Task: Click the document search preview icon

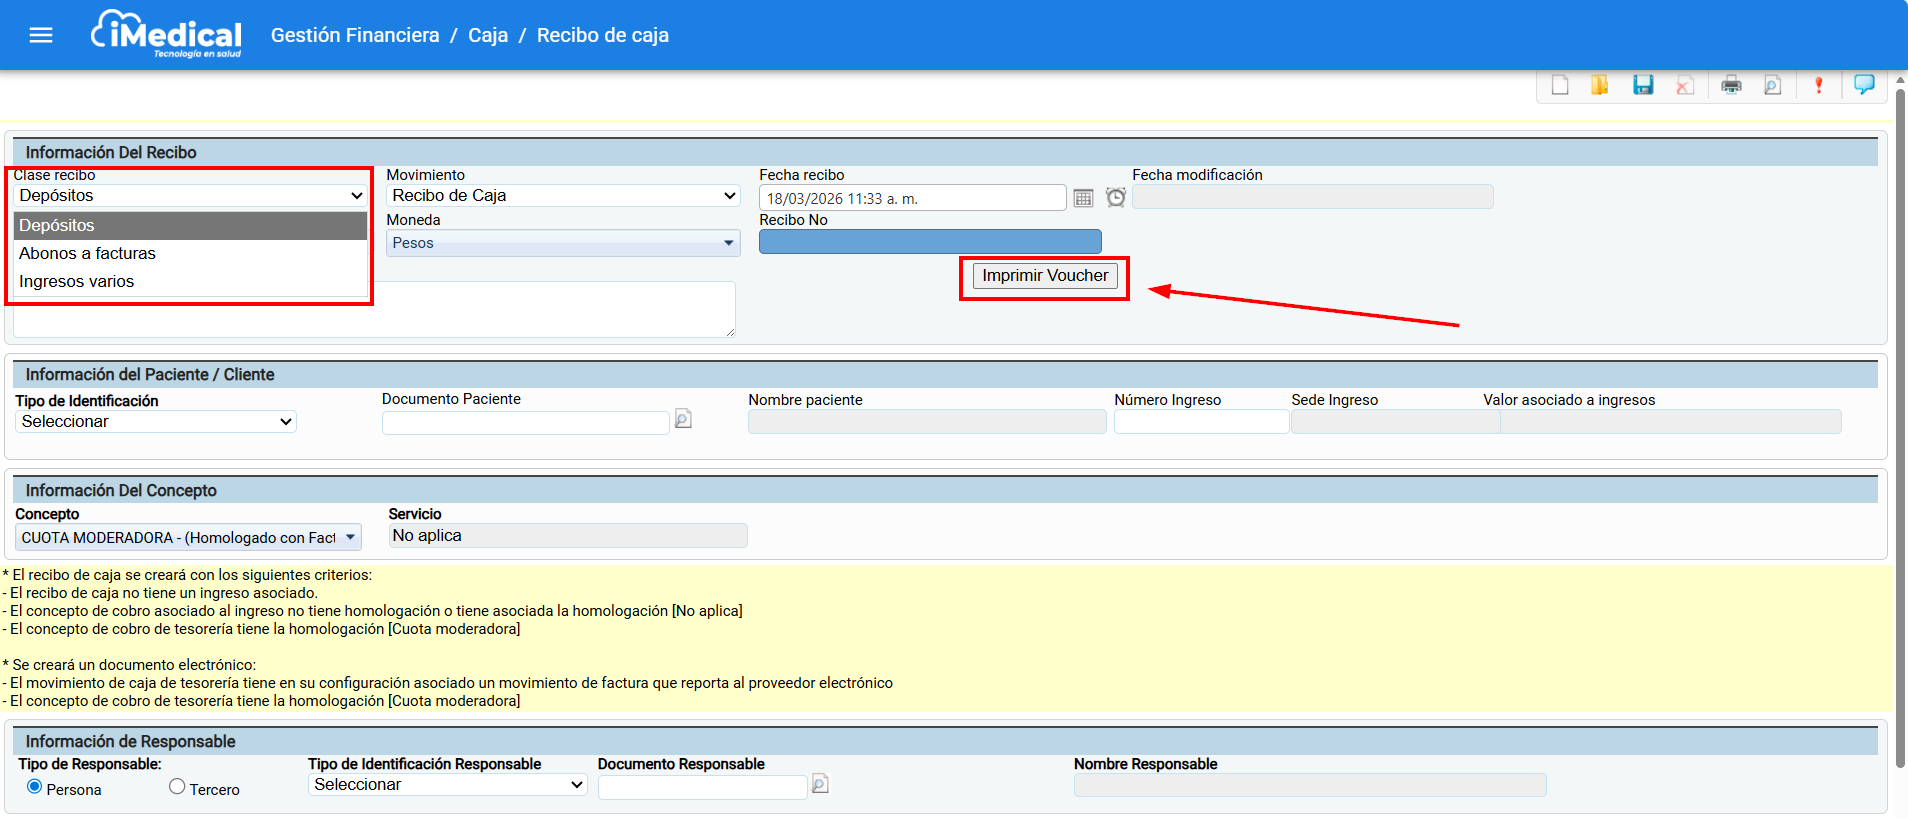Action: pos(1772,85)
